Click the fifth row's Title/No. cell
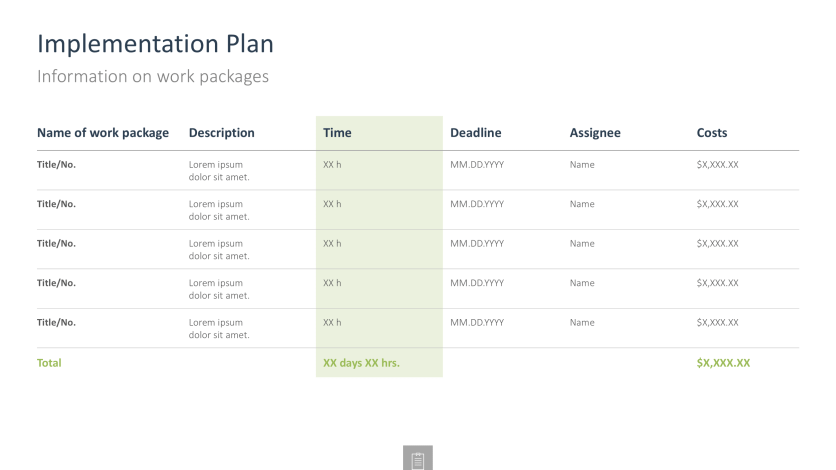The image size is (836, 470). point(57,322)
